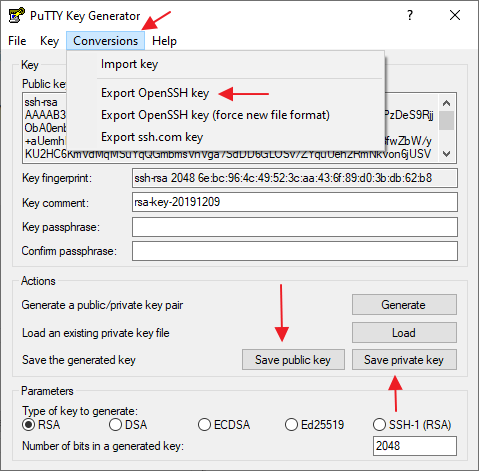Click the Key passphrase field
Image resolution: width=479 pixels, height=471 pixels.
coord(295,227)
